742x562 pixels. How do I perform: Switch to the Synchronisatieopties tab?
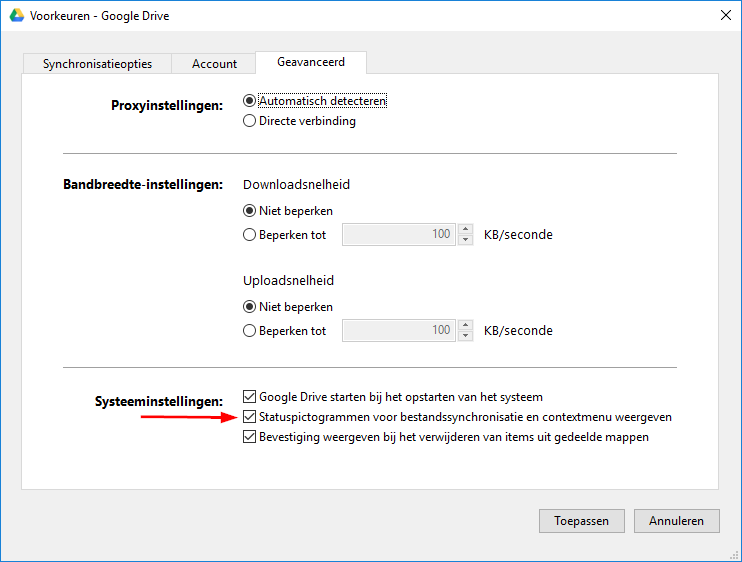(x=97, y=64)
